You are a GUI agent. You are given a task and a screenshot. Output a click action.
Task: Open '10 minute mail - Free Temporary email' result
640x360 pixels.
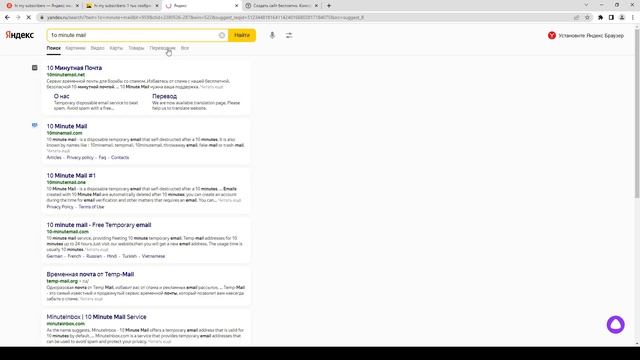[x=99, y=225]
